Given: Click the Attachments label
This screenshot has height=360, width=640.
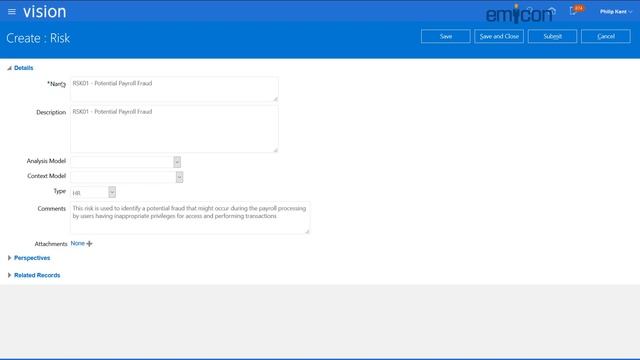Looking at the screenshot, I should [51, 244].
